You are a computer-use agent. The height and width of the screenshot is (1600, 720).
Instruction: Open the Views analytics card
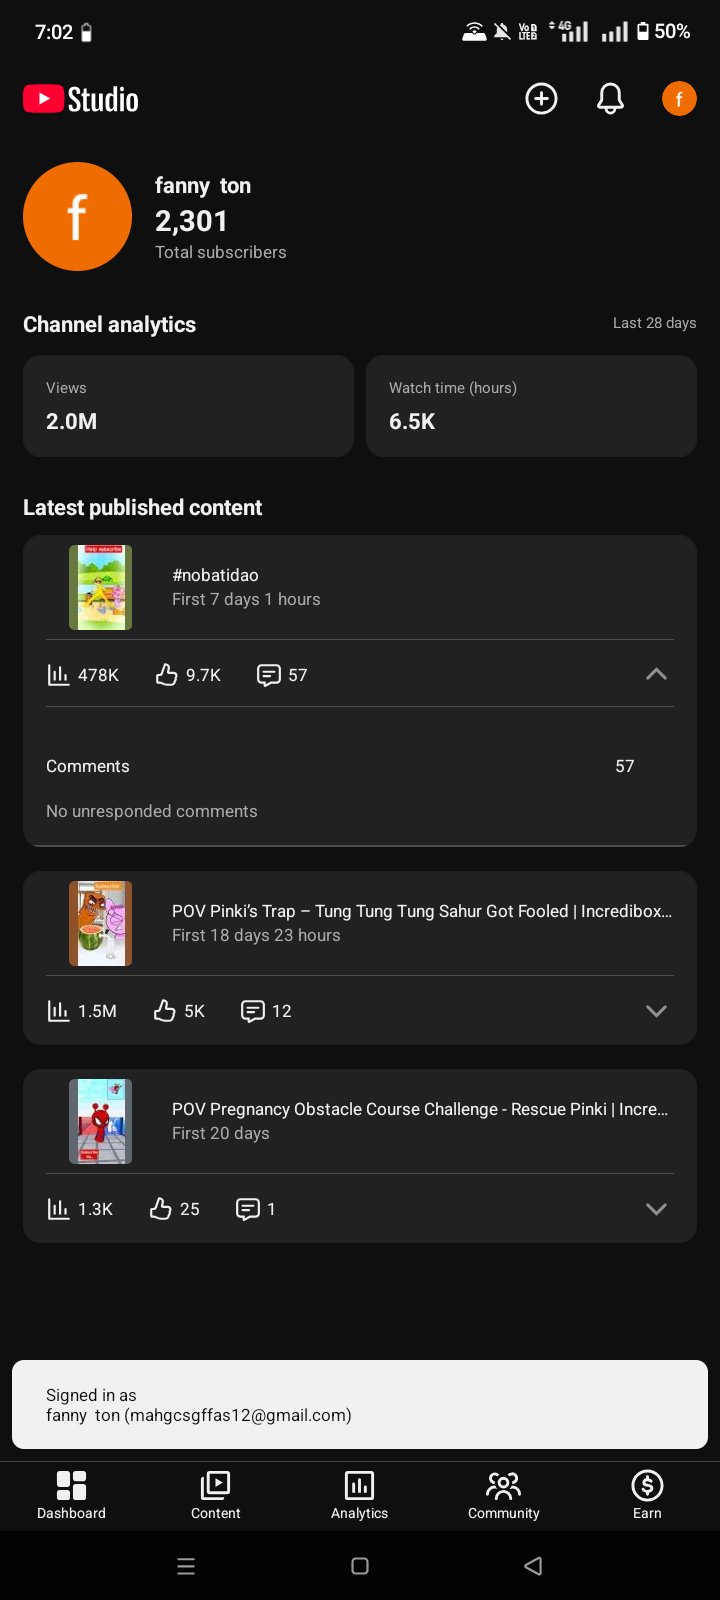coord(188,406)
